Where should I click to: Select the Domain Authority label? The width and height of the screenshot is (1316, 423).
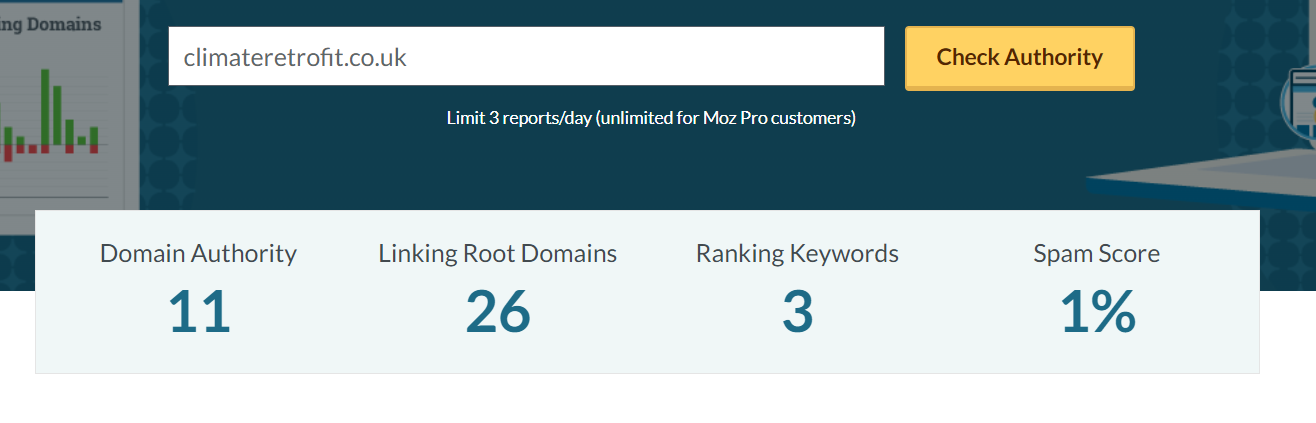click(198, 254)
